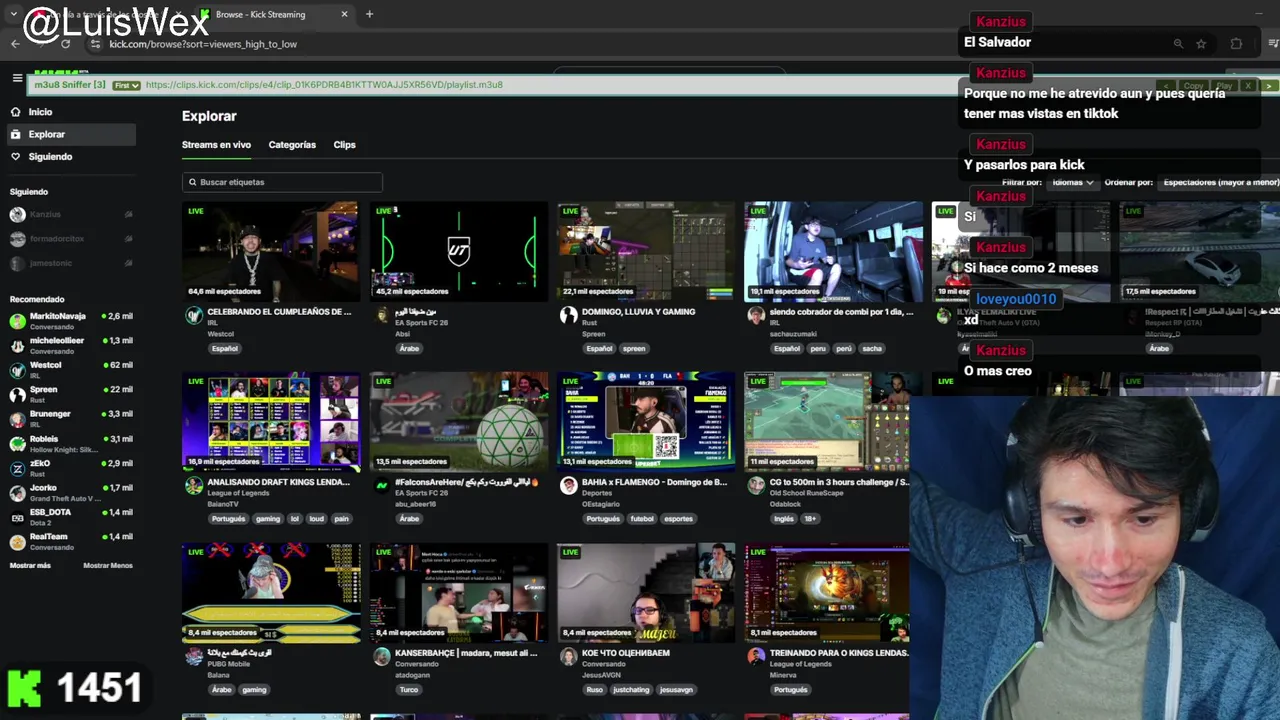Click the sacha tag under sachauzumaki stream
Viewport: 1280px width, 720px height.
(x=872, y=349)
